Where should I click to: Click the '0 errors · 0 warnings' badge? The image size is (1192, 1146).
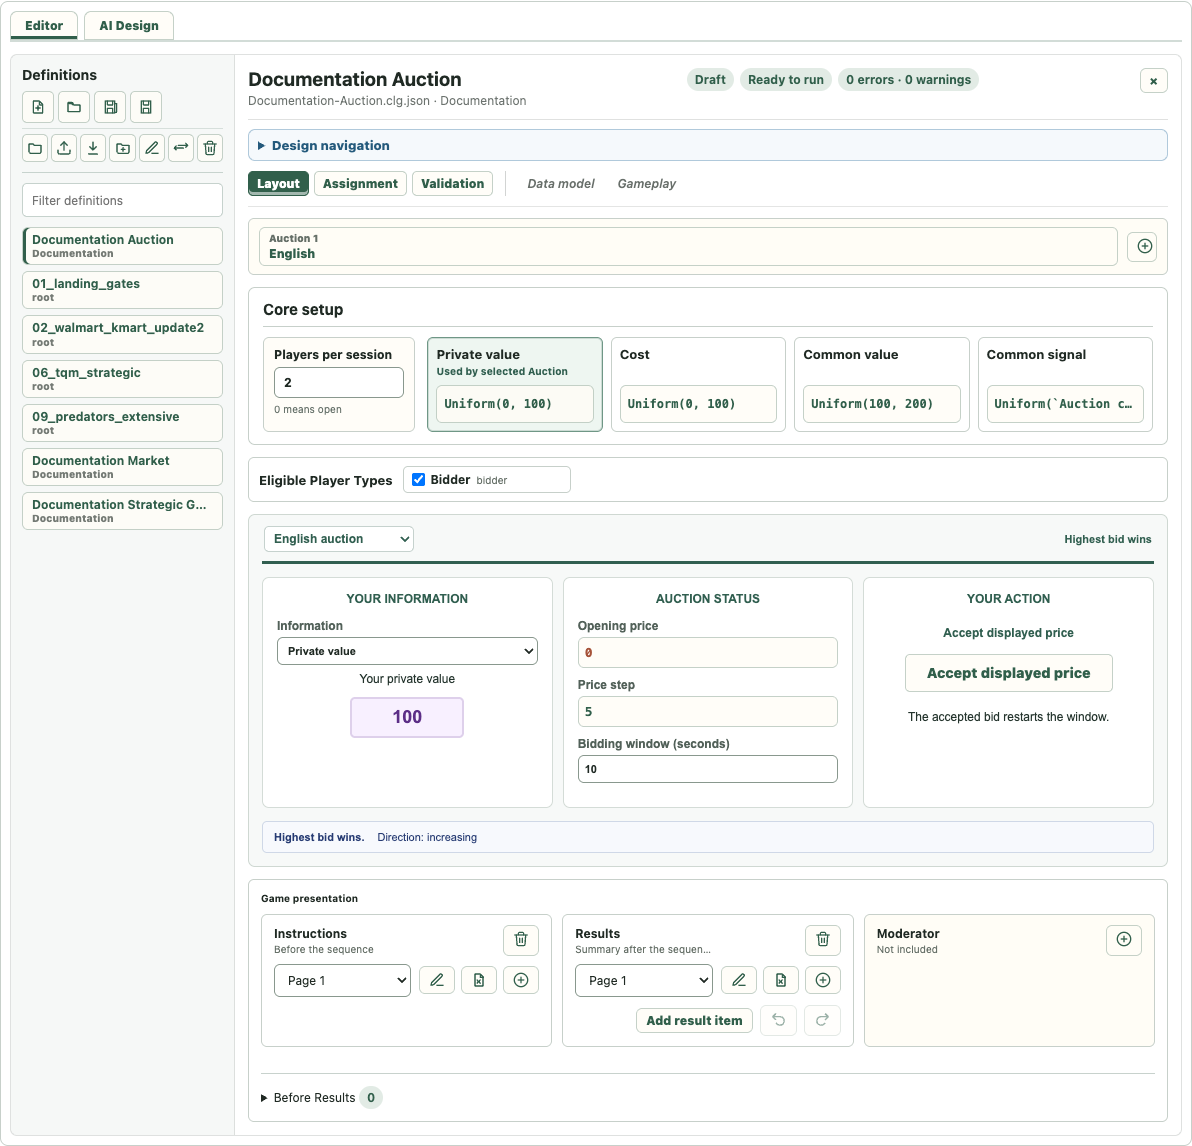coord(908,80)
